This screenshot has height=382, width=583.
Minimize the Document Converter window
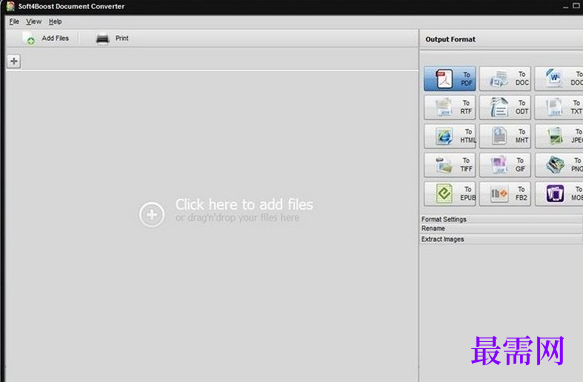tap(566, 7)
